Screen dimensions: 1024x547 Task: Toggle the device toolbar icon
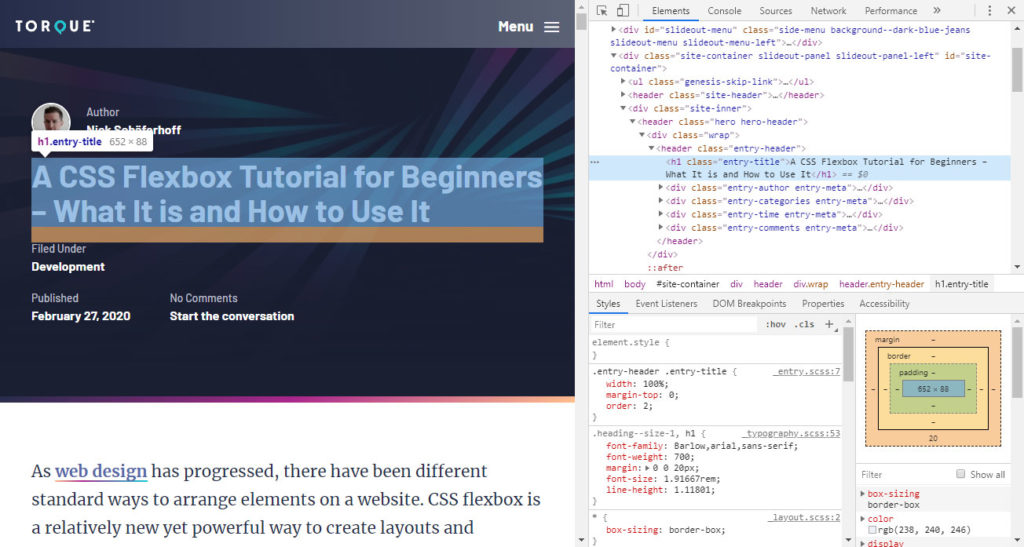(622, 10)
